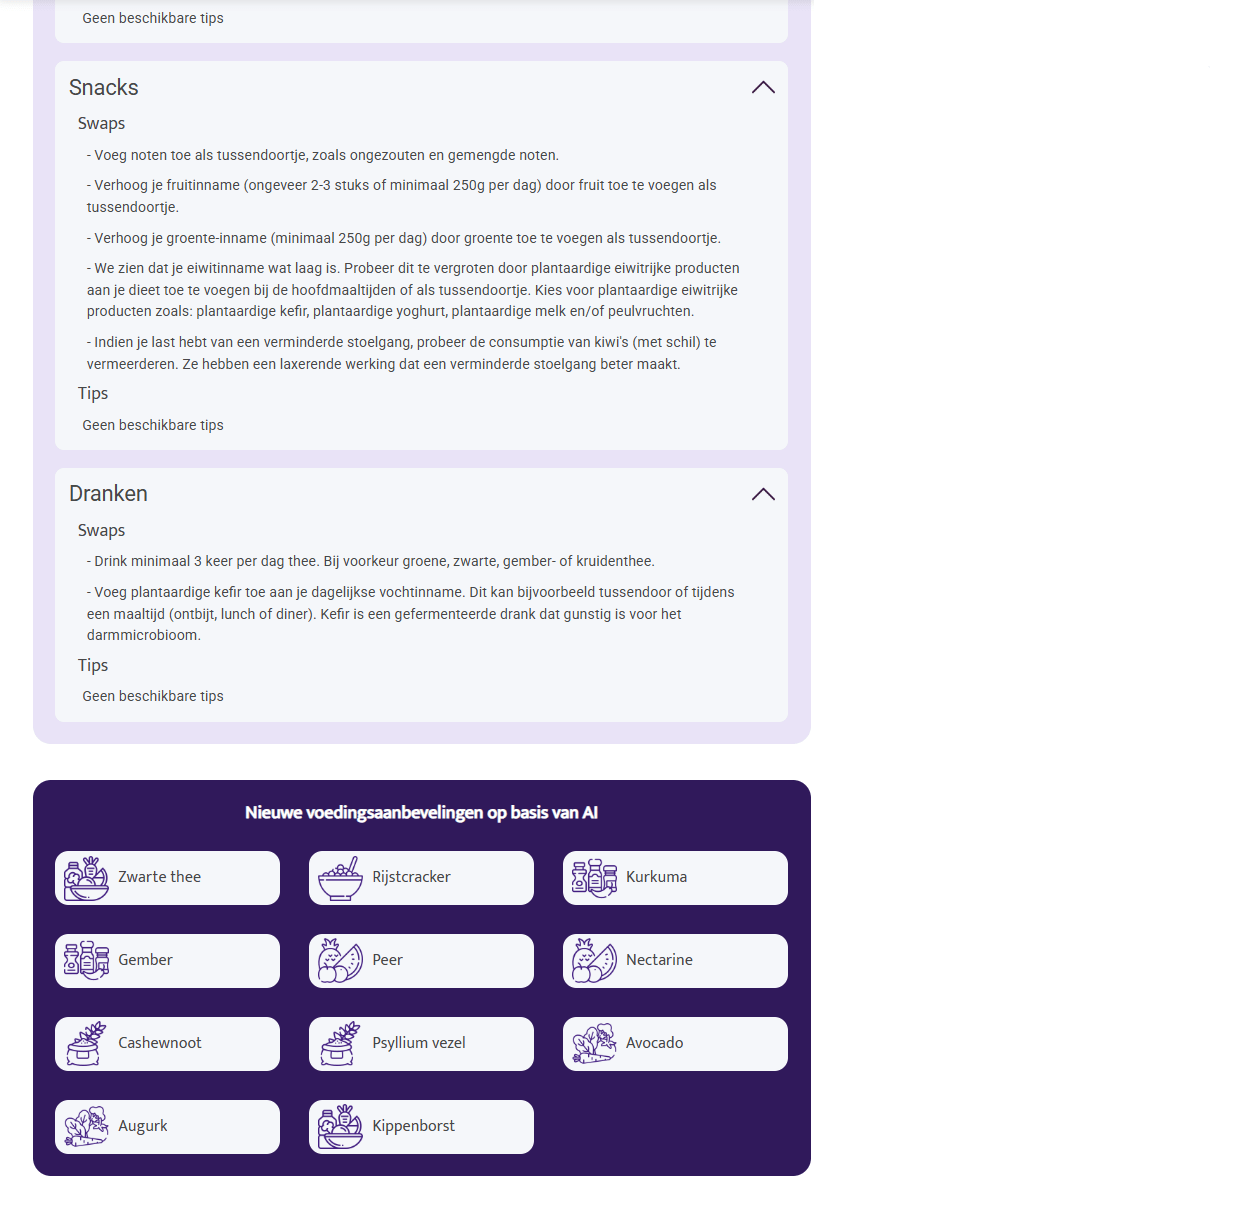Click the vegetable icon on the Avocado chip
The height and width of the screenshot is (1210, 1246).
pos(593,1043)
